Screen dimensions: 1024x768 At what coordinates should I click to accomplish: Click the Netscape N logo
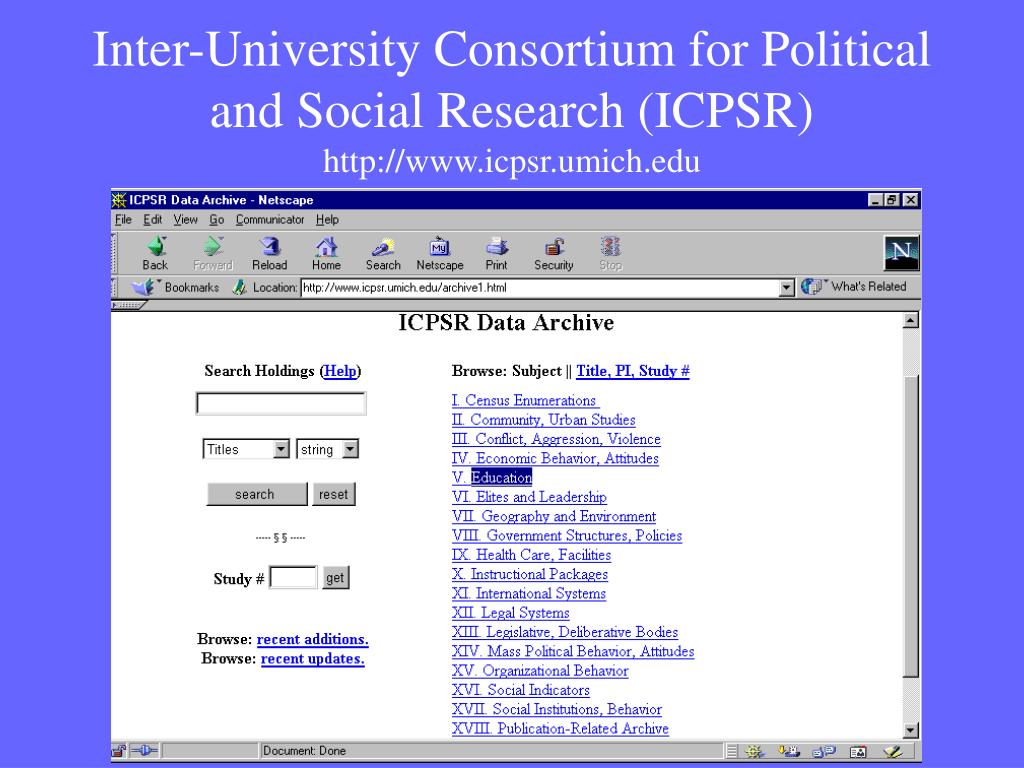[x=901, y=253]
